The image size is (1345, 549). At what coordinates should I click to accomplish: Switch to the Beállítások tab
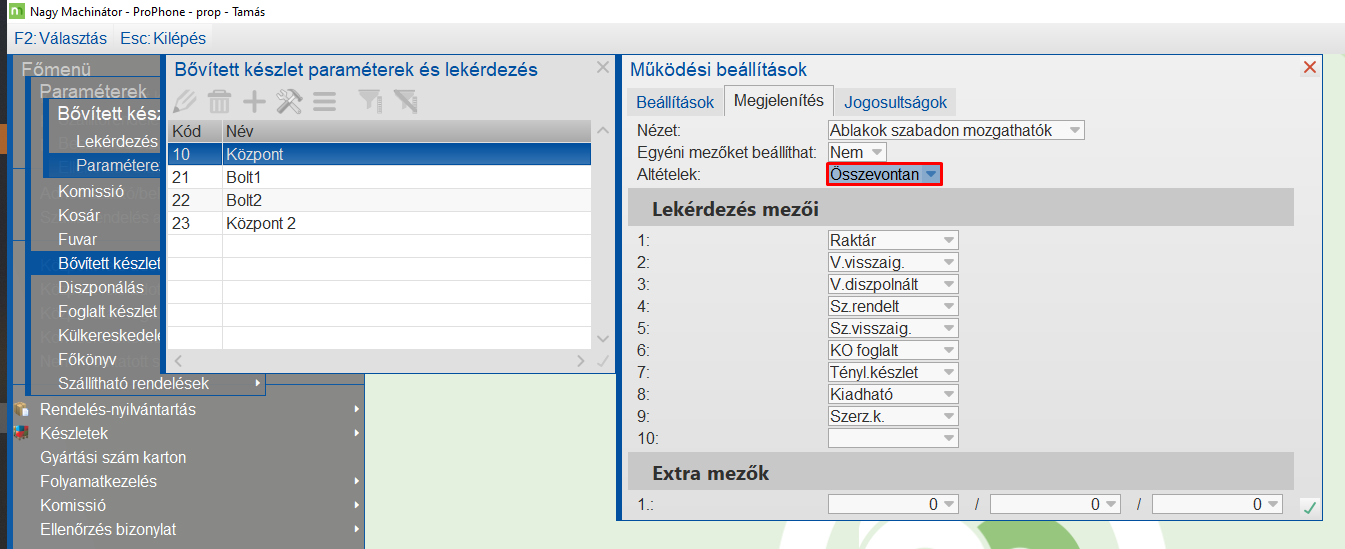click(675, 102)
